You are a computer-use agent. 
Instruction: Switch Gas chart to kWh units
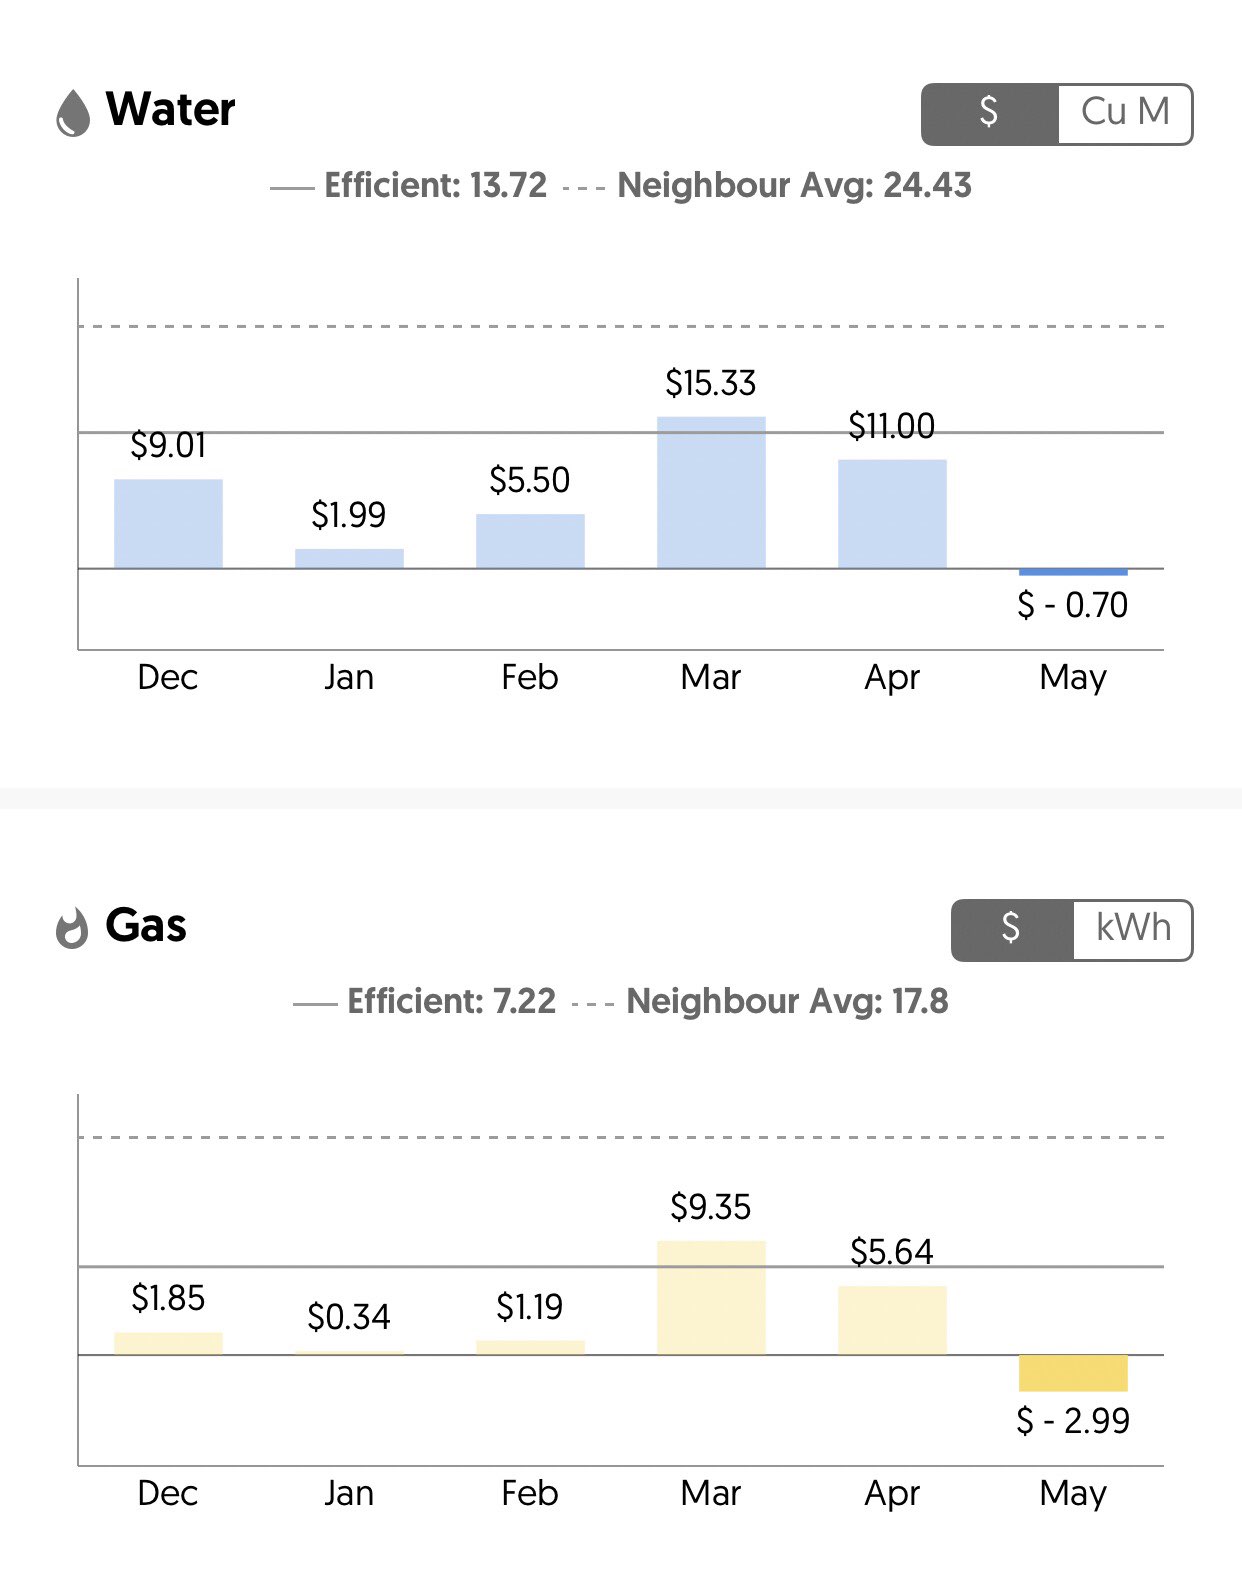[x=1132, y=929]
